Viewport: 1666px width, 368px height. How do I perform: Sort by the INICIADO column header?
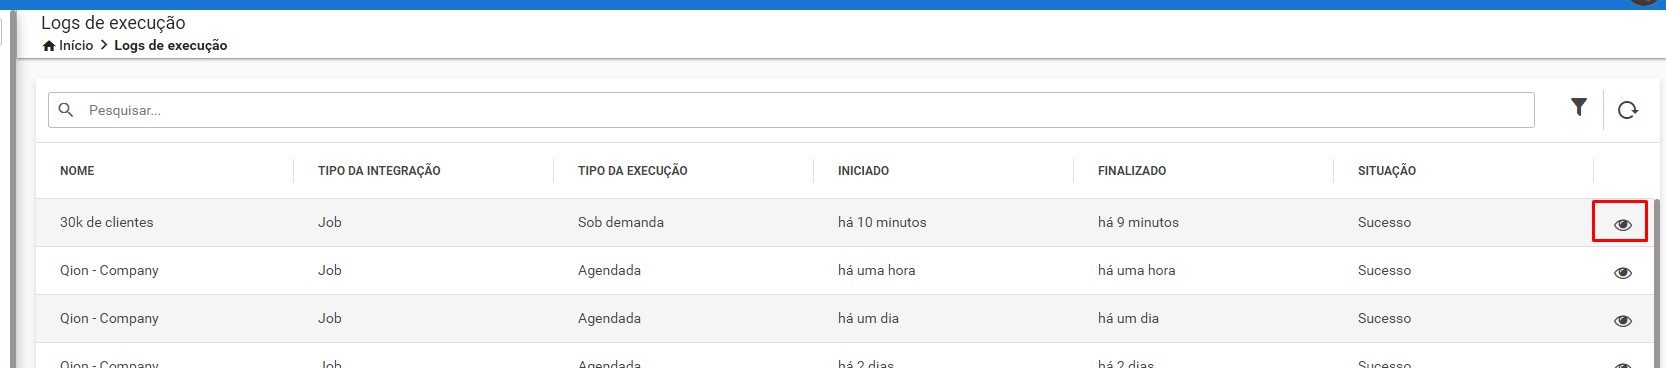tap(864, 171)
